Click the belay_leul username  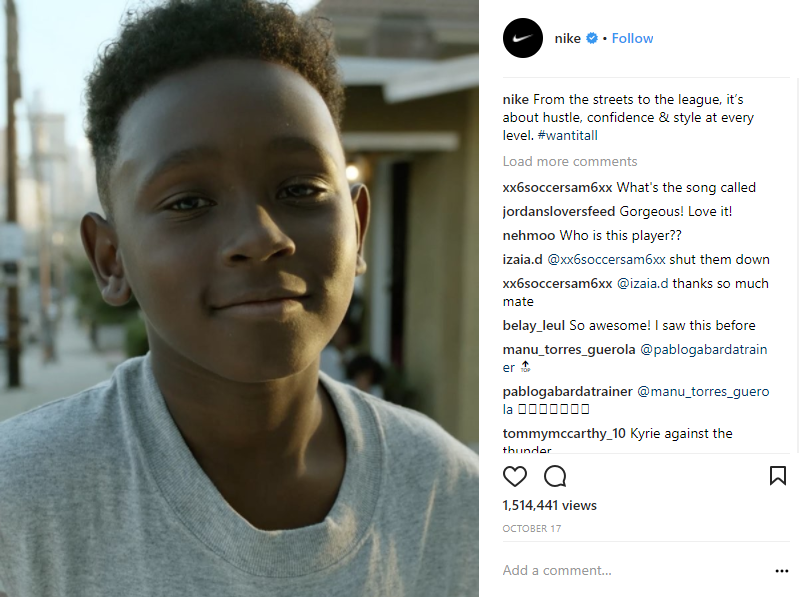tap(534, 325)
